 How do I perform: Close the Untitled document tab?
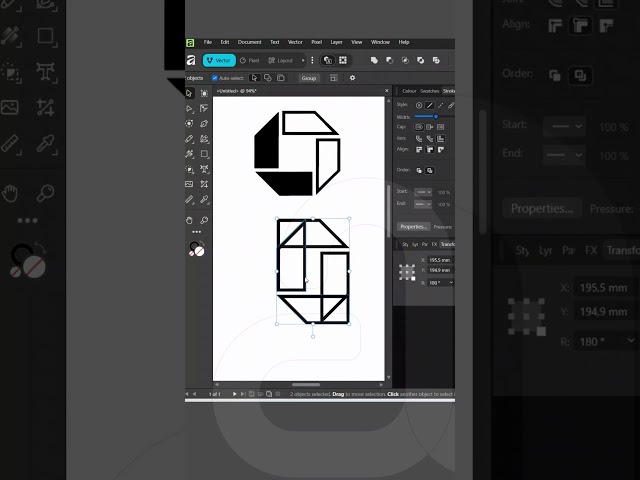[387, 91]
